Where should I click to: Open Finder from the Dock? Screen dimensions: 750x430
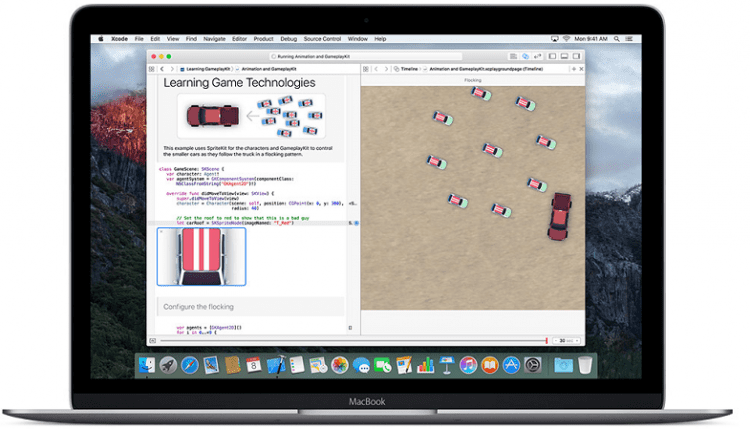(x=147, y=365)
